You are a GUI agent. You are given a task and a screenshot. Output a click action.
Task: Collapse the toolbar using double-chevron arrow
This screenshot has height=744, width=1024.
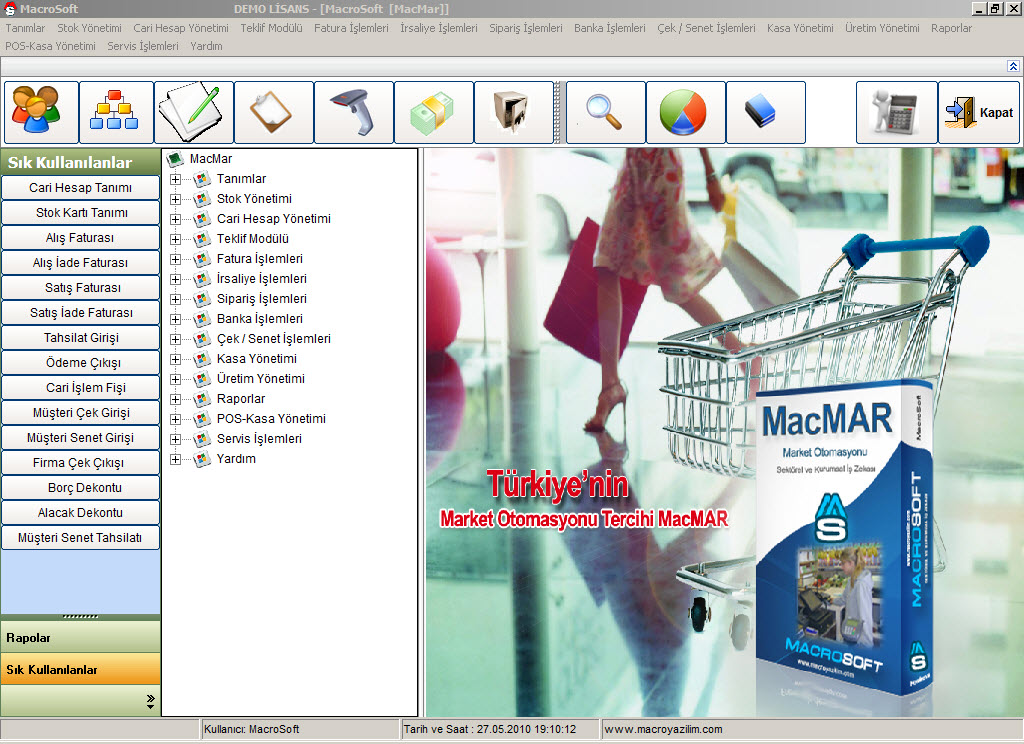[x=1012, y=66]
